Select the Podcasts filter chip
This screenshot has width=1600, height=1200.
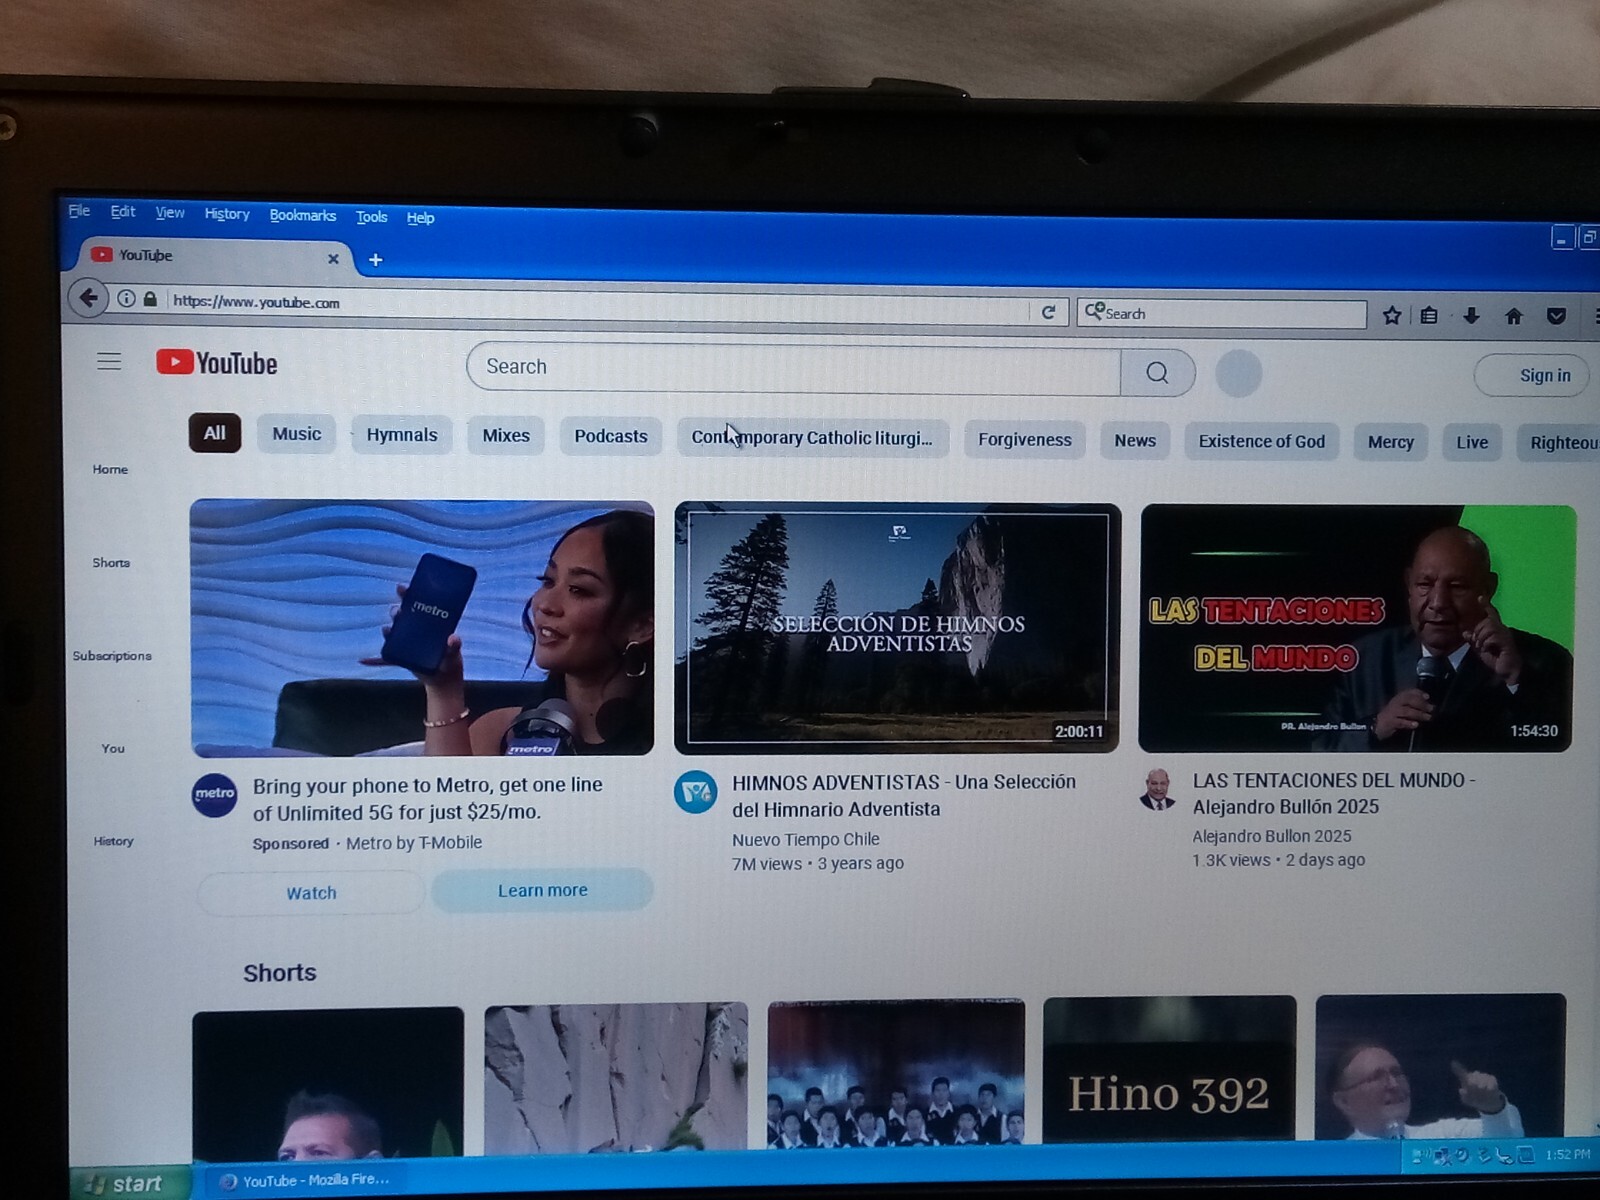click(610, 436)
